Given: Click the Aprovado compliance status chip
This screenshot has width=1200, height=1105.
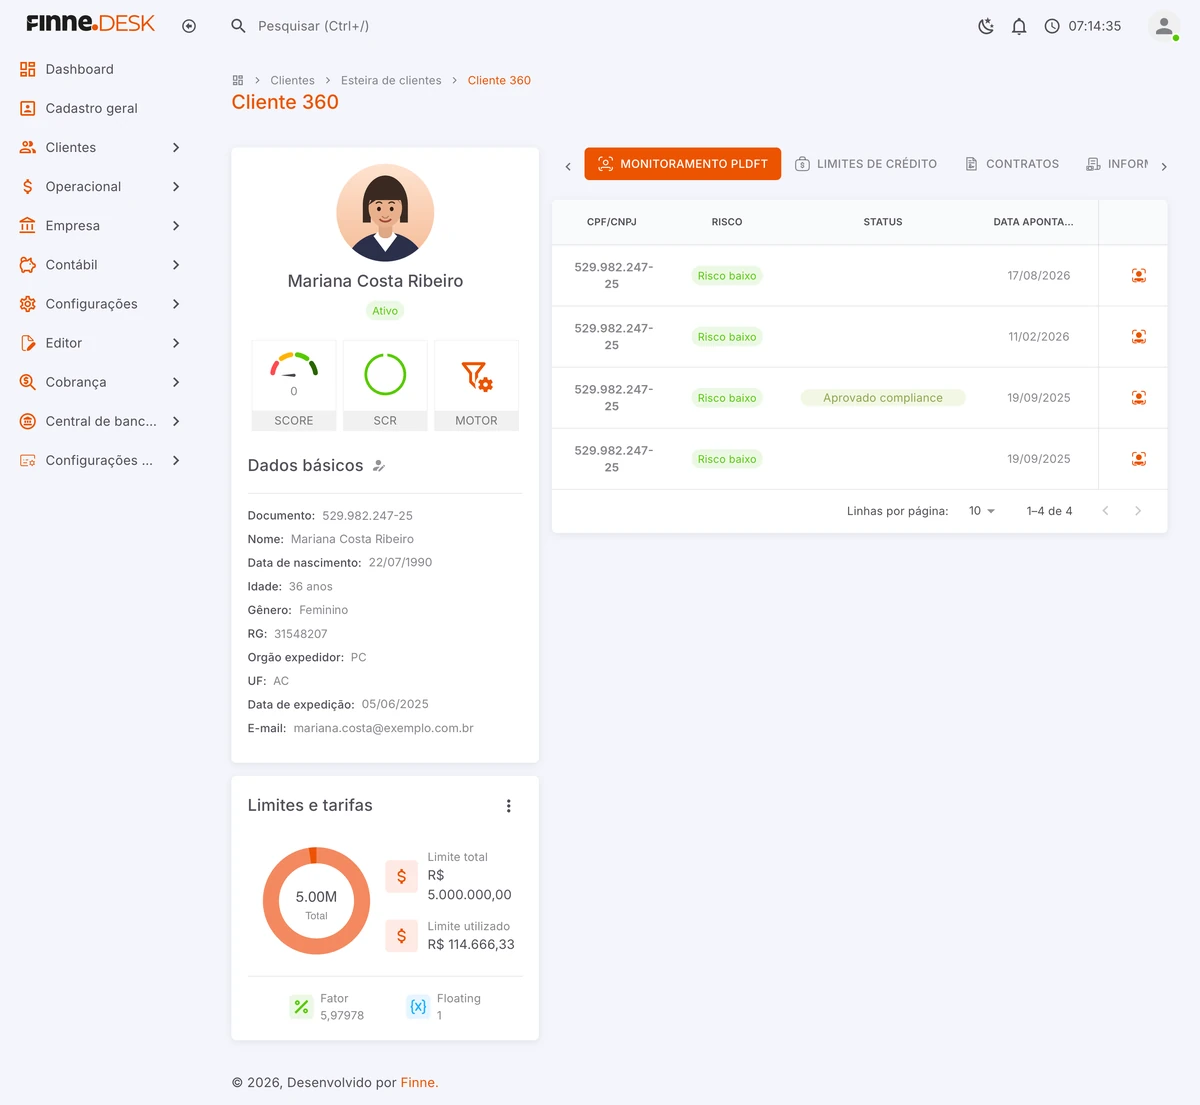Looking at the screenshot, I should 883,398.
